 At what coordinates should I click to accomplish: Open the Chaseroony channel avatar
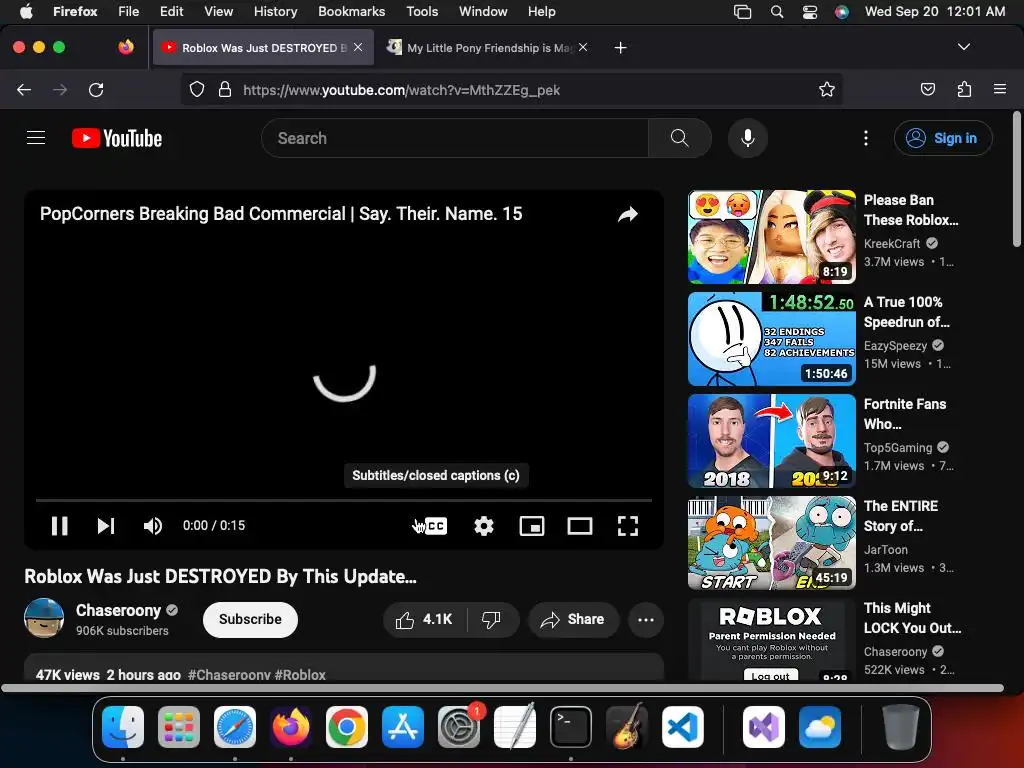pyautogui.click(x=44, y=618)
